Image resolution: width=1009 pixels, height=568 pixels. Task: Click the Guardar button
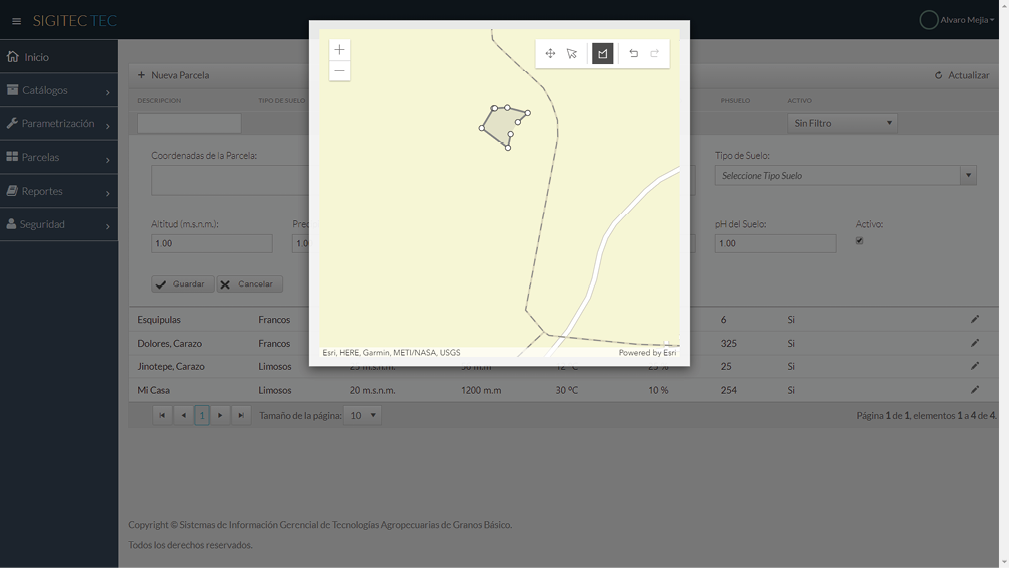182,284
